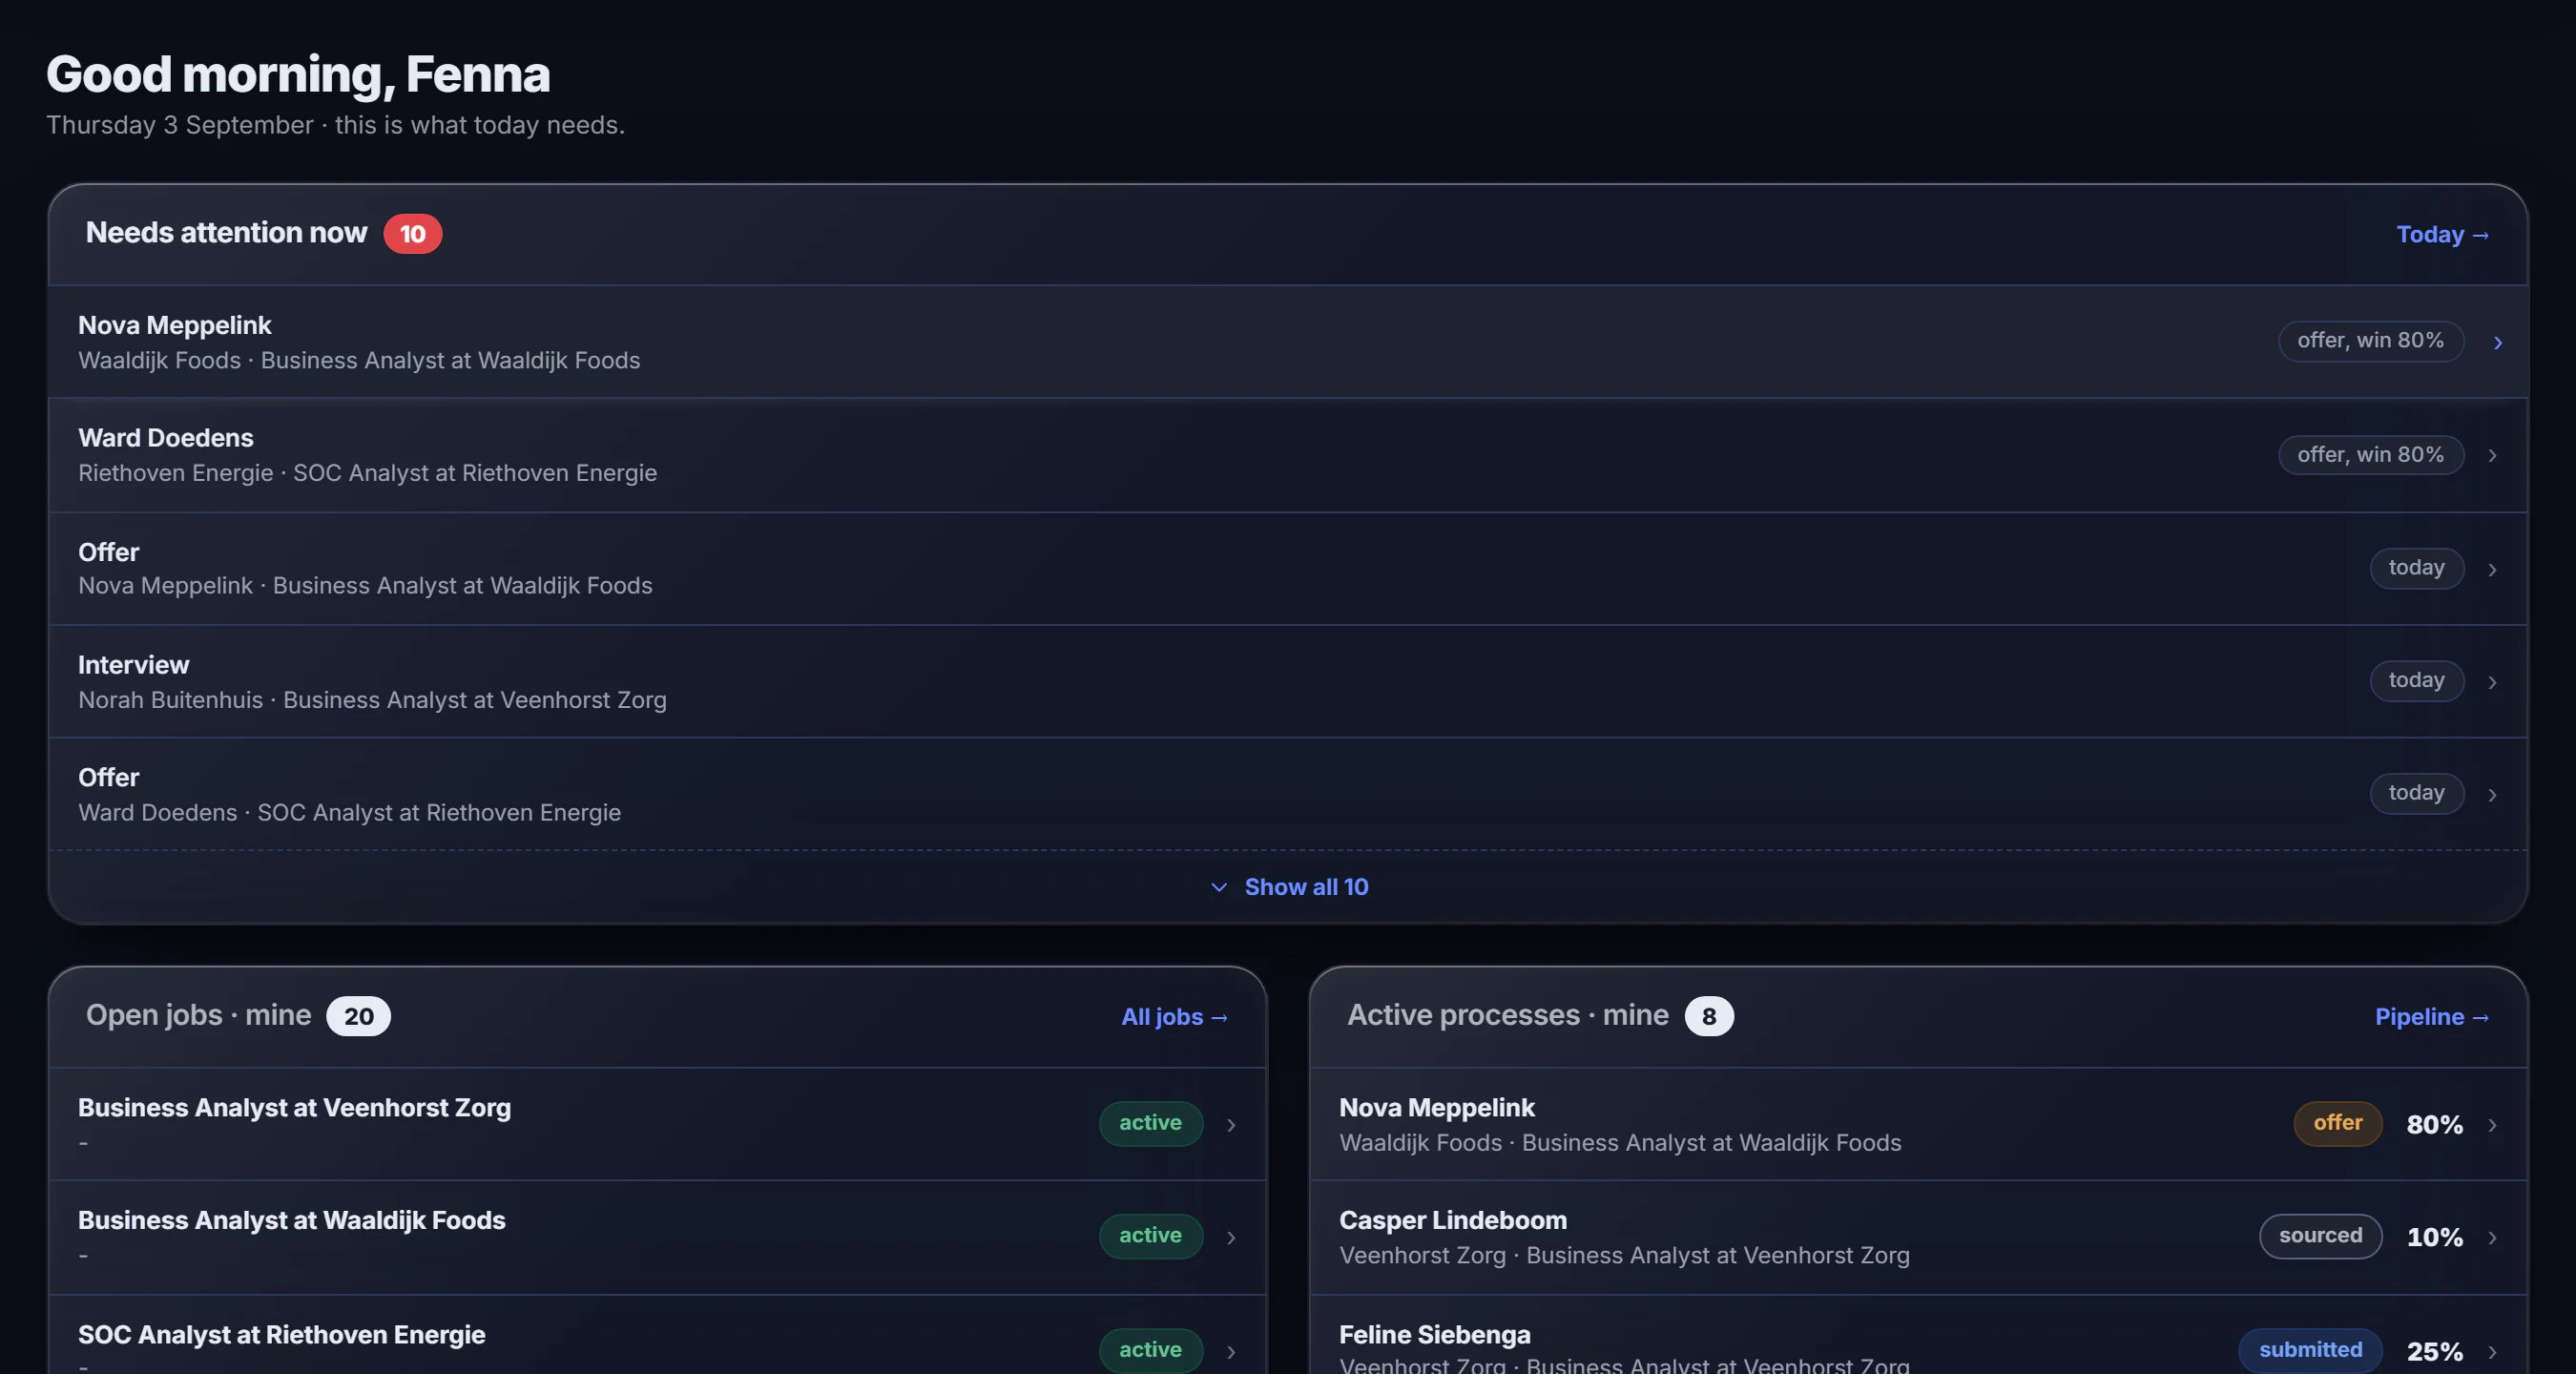Open chevron for Business Analyst at Waaldijk Foods job

click(1231, 1237)
